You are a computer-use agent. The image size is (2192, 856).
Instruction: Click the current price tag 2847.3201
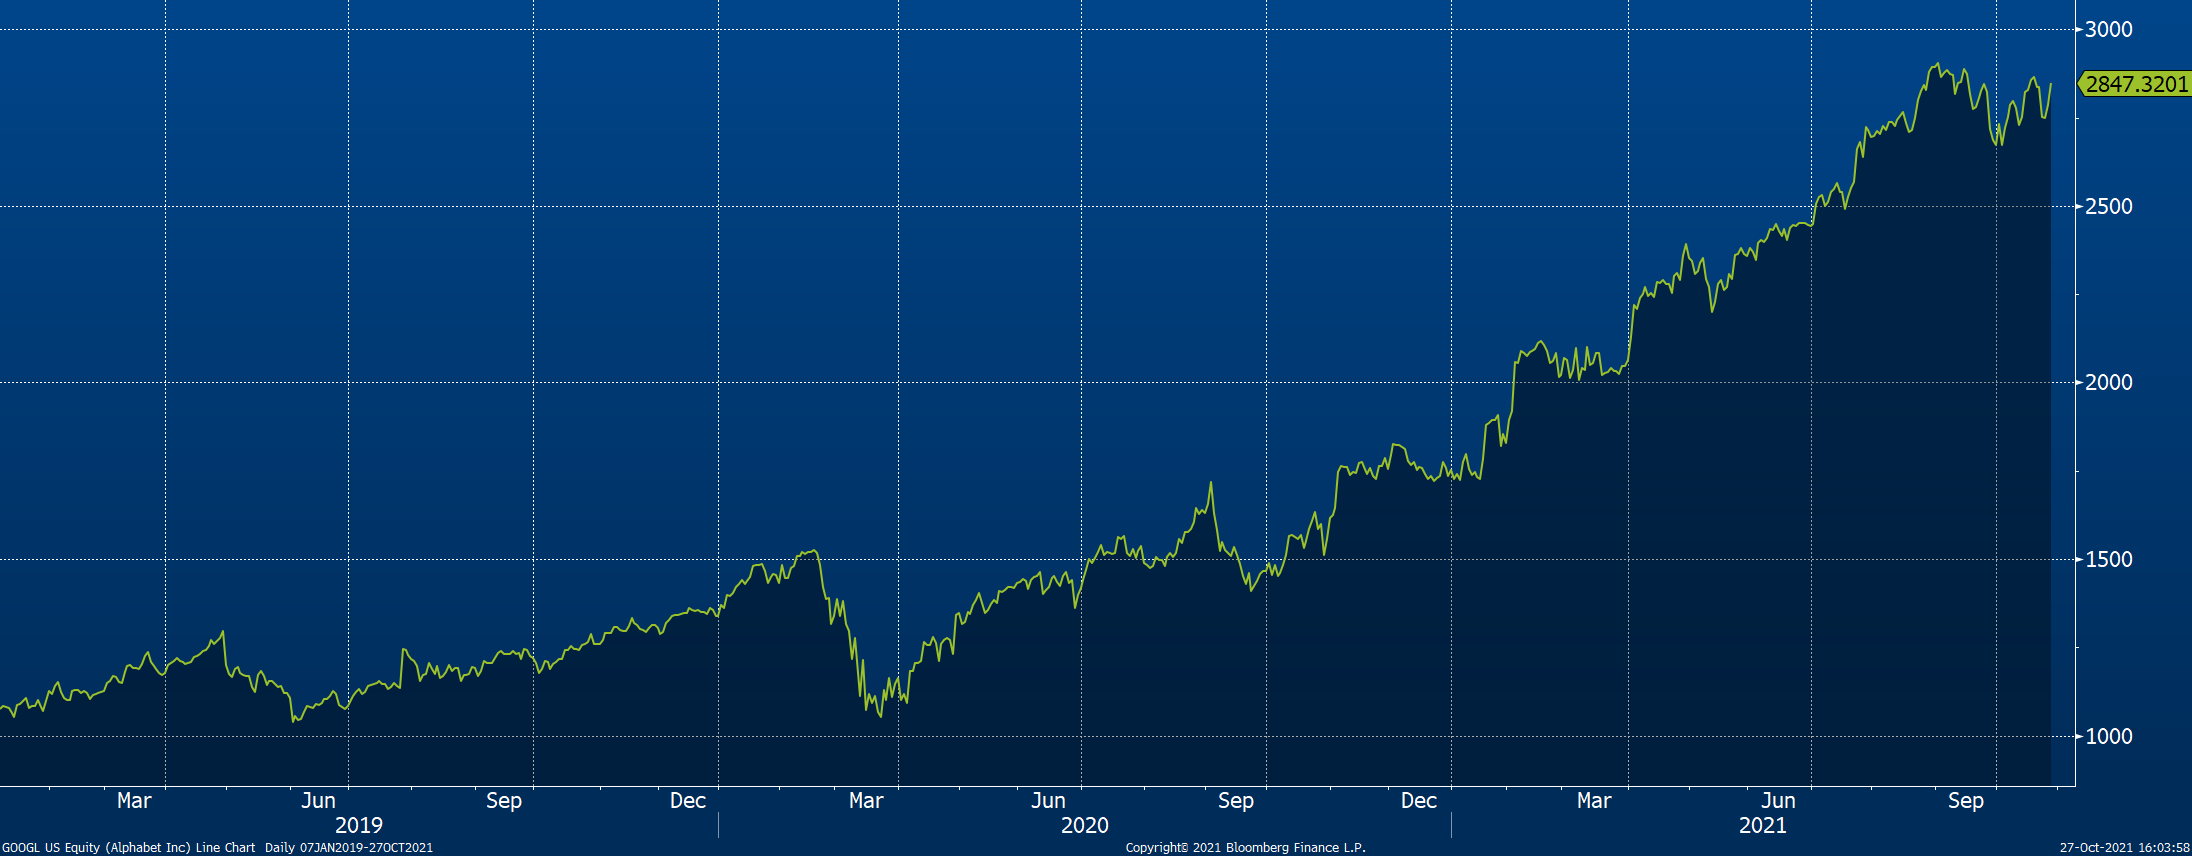click(2135, 84)
